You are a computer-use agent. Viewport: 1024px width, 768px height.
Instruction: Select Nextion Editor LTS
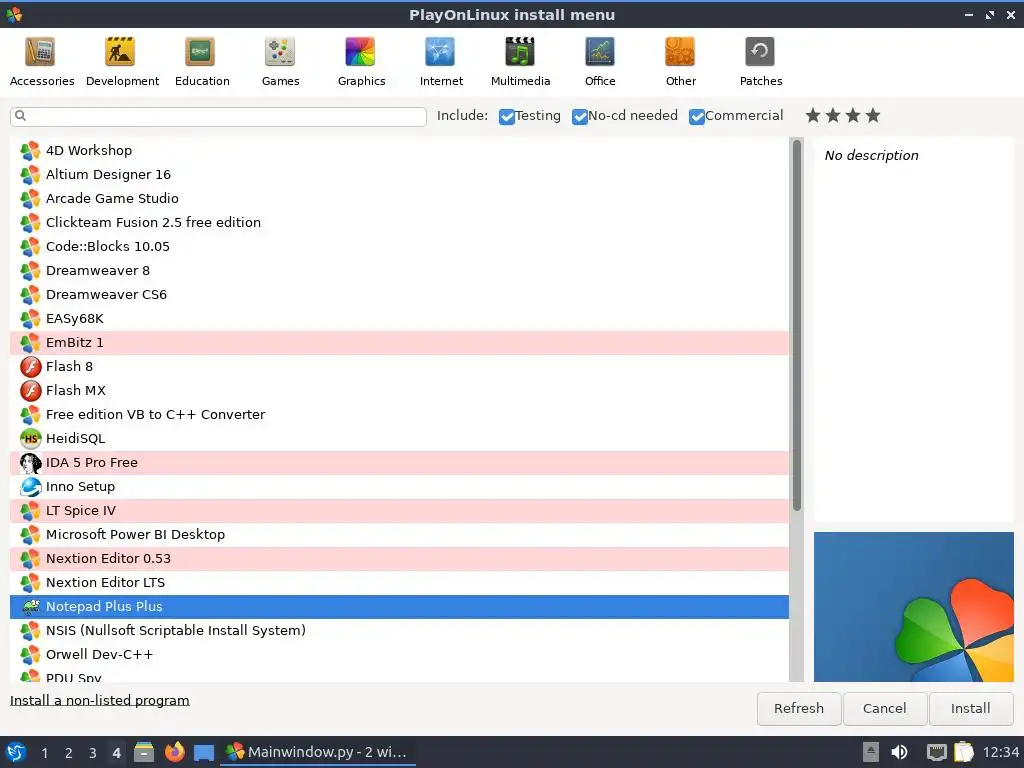coord(399,583)
